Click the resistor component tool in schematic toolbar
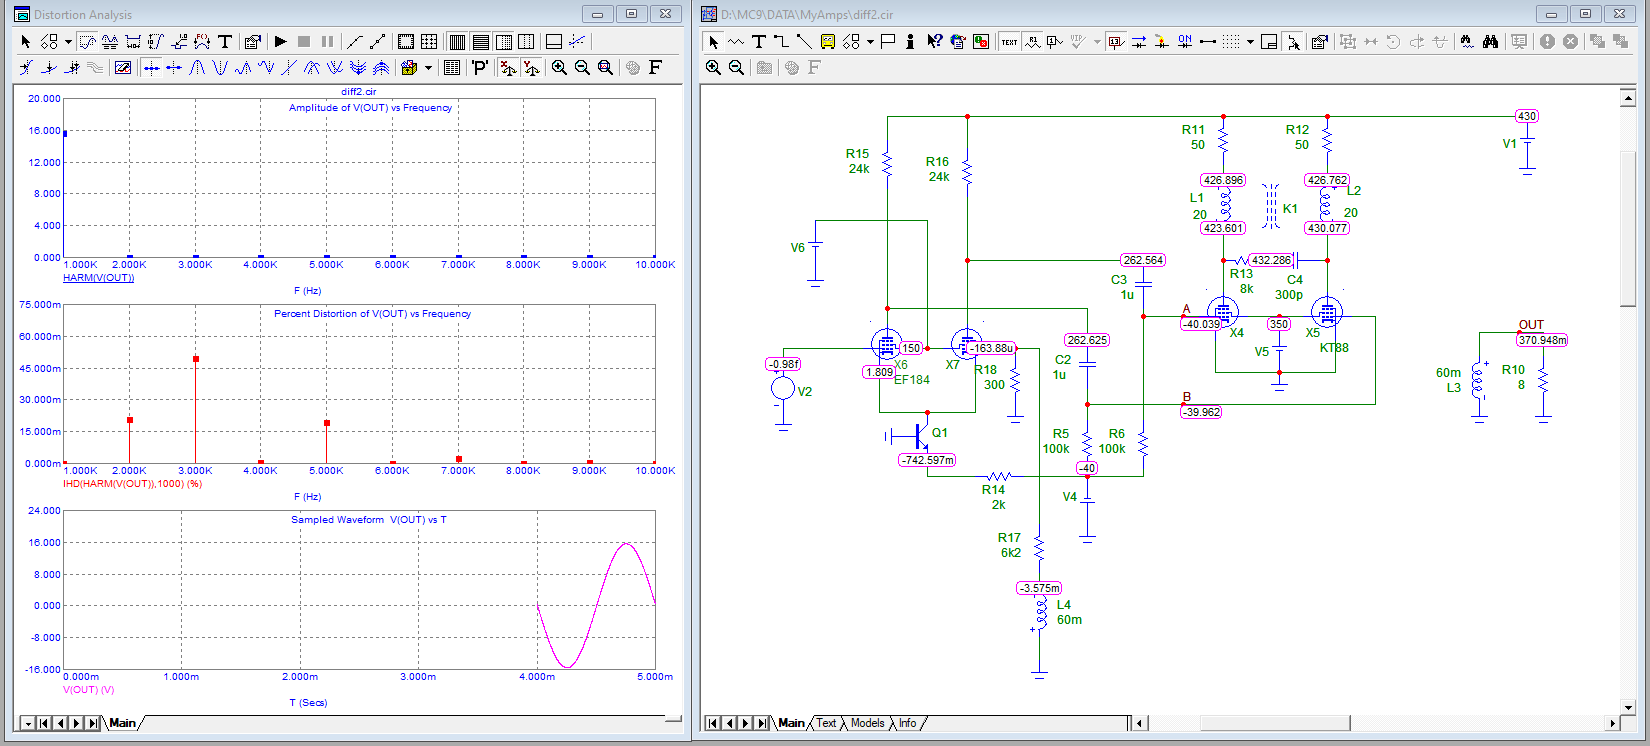The image size is (1650, 746). tap(736, 42)
